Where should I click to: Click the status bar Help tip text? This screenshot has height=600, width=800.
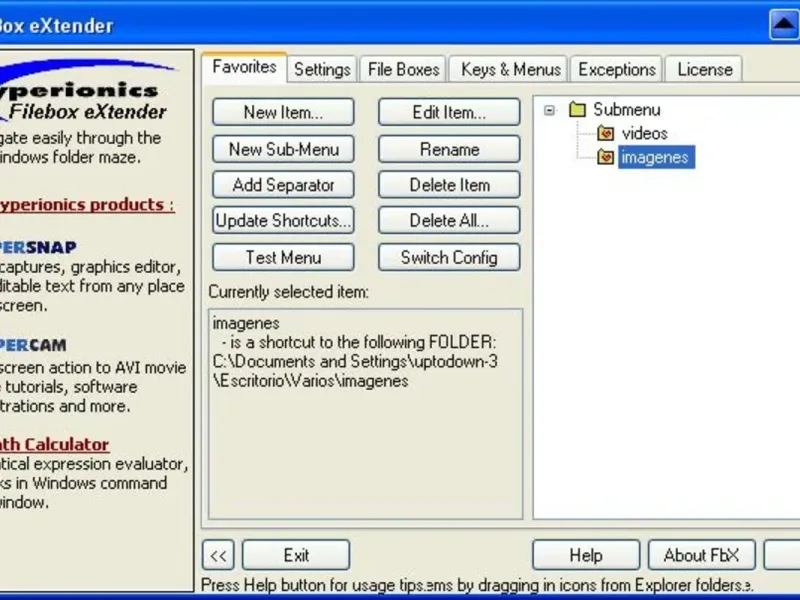click(x=477, y=585)
